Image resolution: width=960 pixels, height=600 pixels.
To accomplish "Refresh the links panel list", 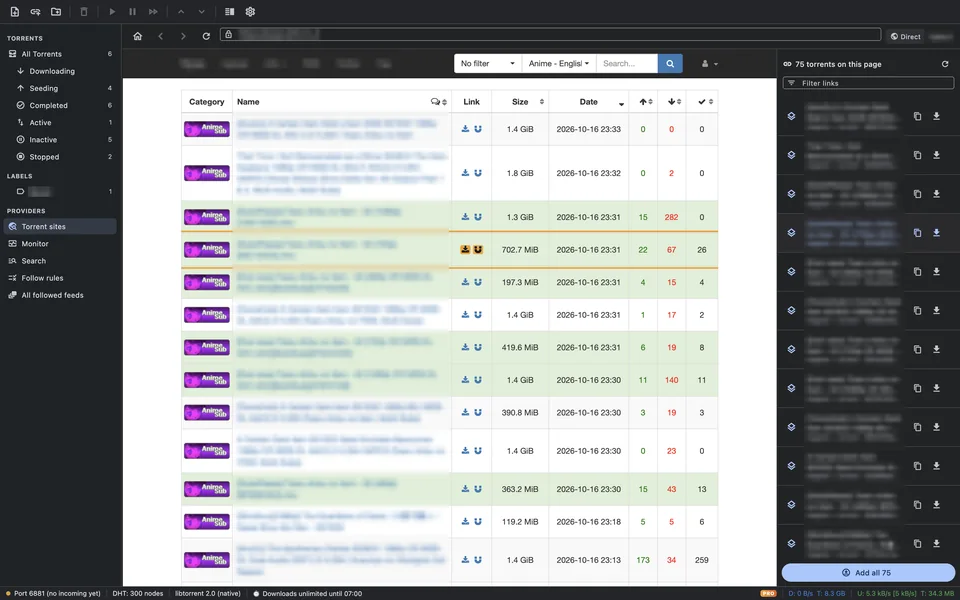I will coord(945,64).
